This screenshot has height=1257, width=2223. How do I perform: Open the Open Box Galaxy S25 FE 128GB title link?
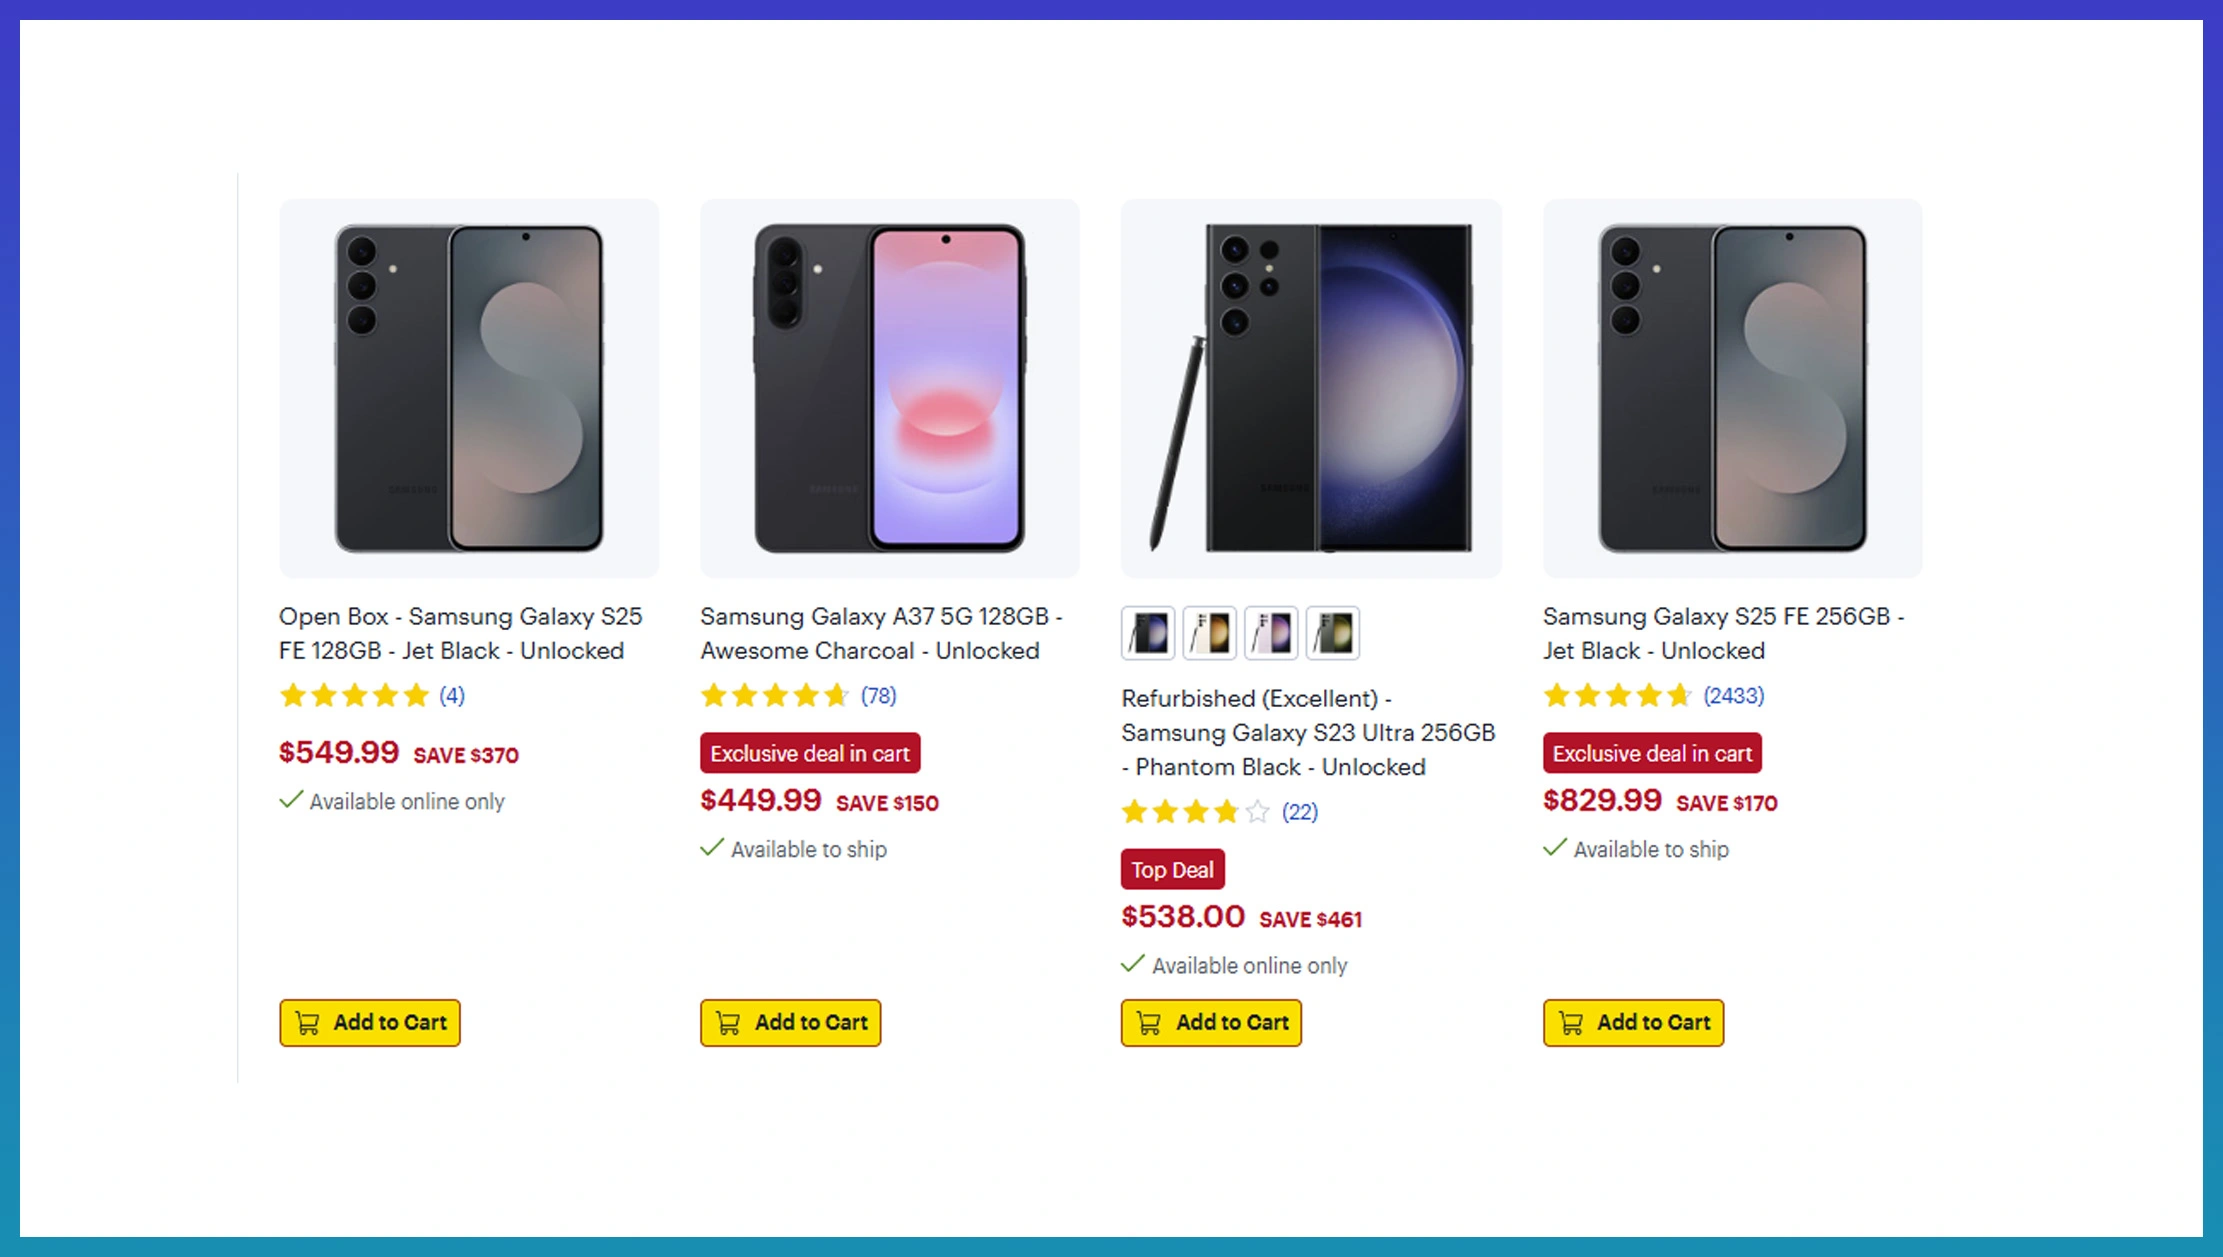pyautogui.click(x=461, y=634)
